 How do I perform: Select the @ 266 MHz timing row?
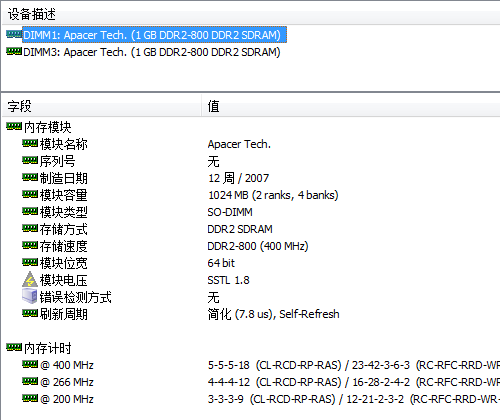click(67, 382)
